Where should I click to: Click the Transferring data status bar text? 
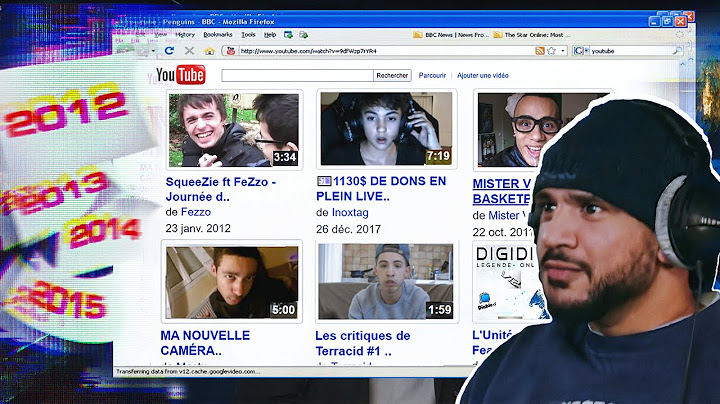[187, 371]
